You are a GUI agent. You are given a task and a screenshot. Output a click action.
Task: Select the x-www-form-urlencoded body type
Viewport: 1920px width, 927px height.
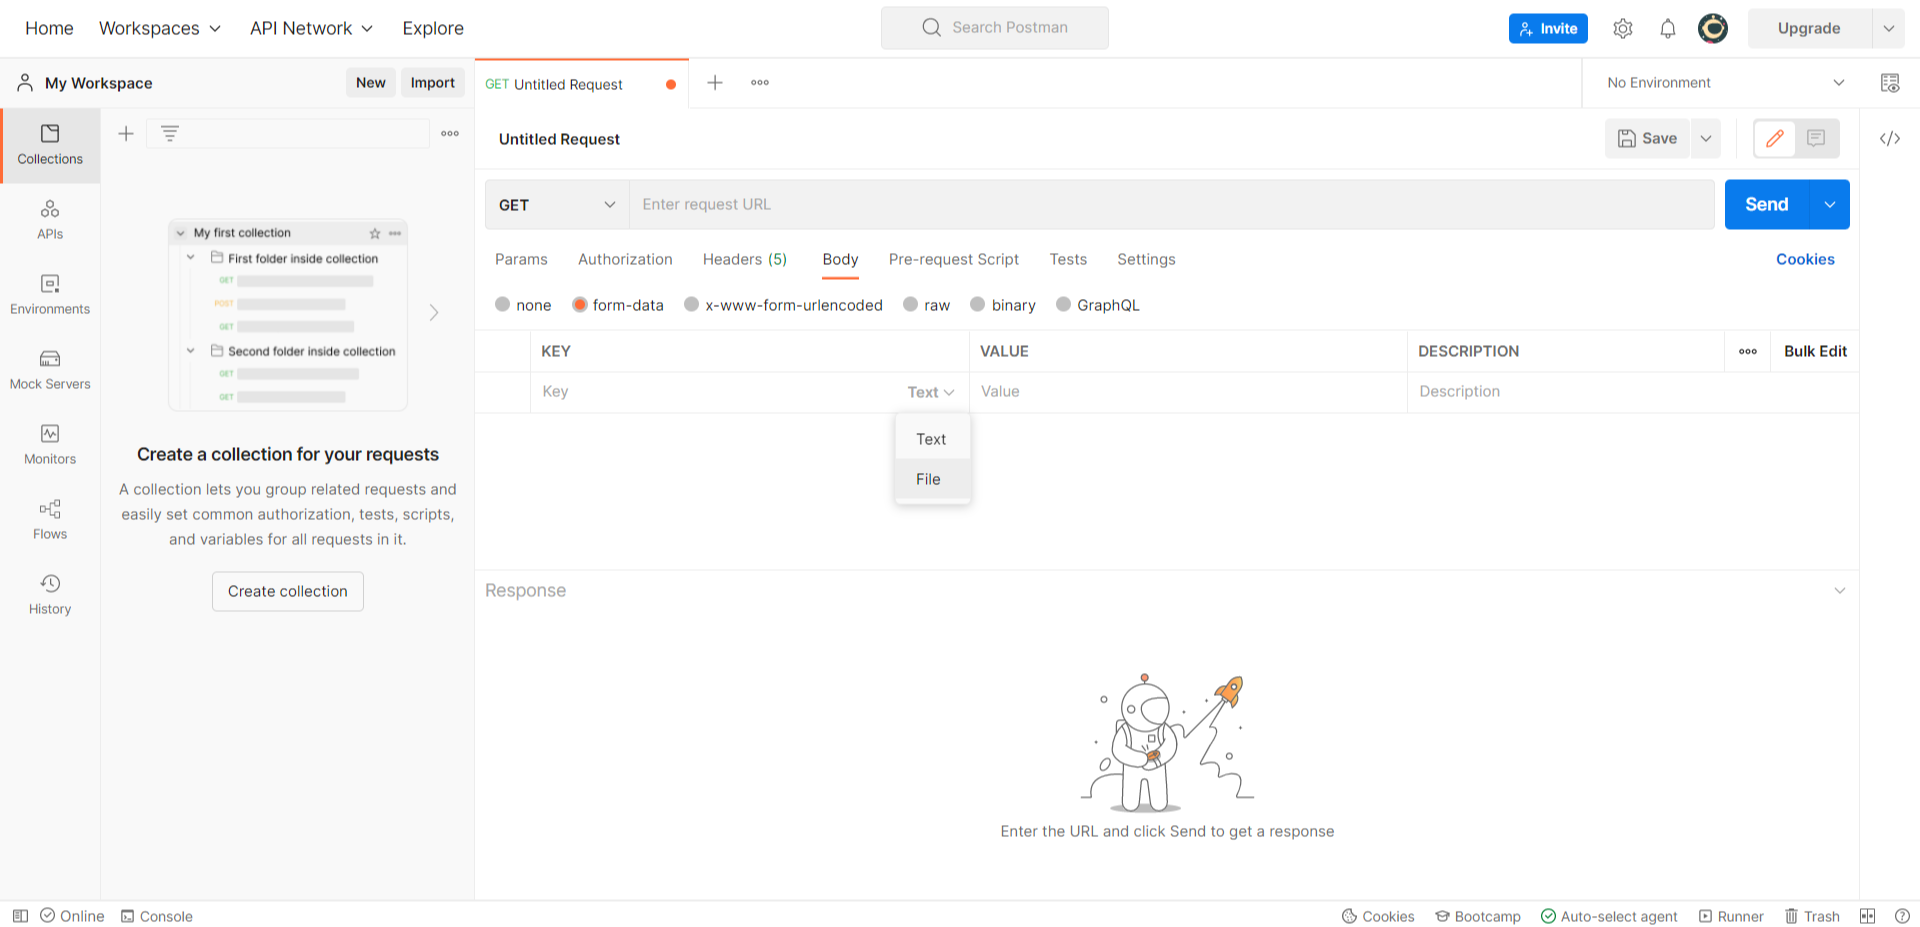(x=783, y=305)
